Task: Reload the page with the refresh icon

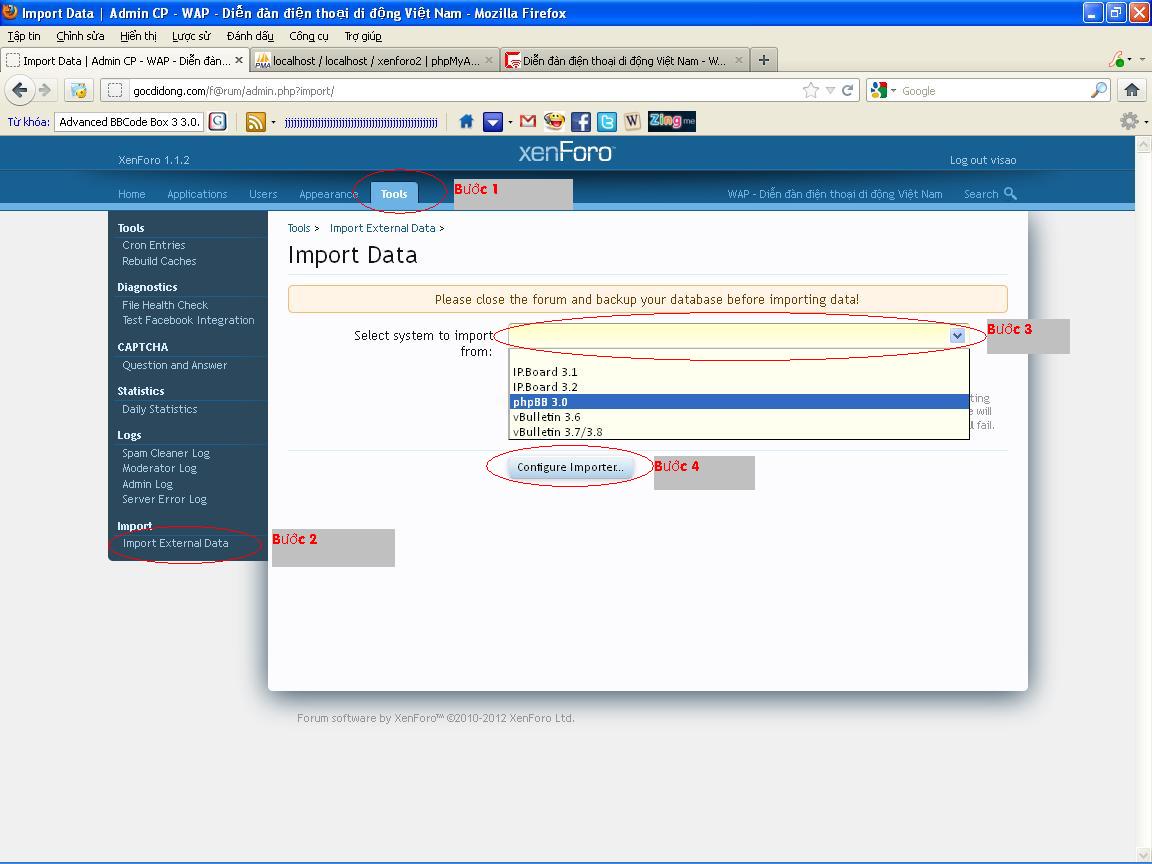Action: [847, 90]
